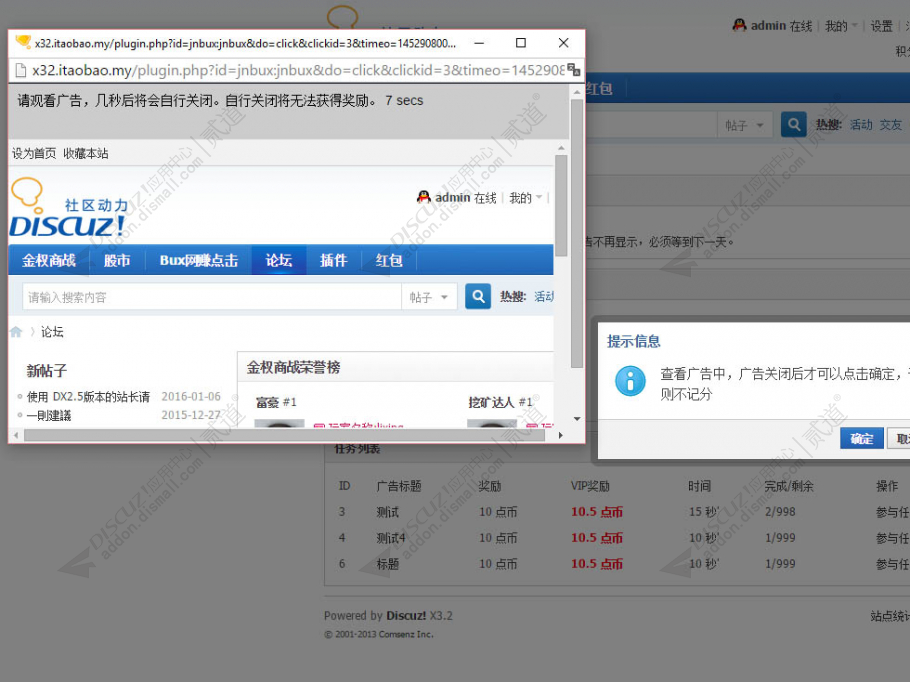
Task: Click 收藏本站 link in popup
Action: [x=86, y=153]
